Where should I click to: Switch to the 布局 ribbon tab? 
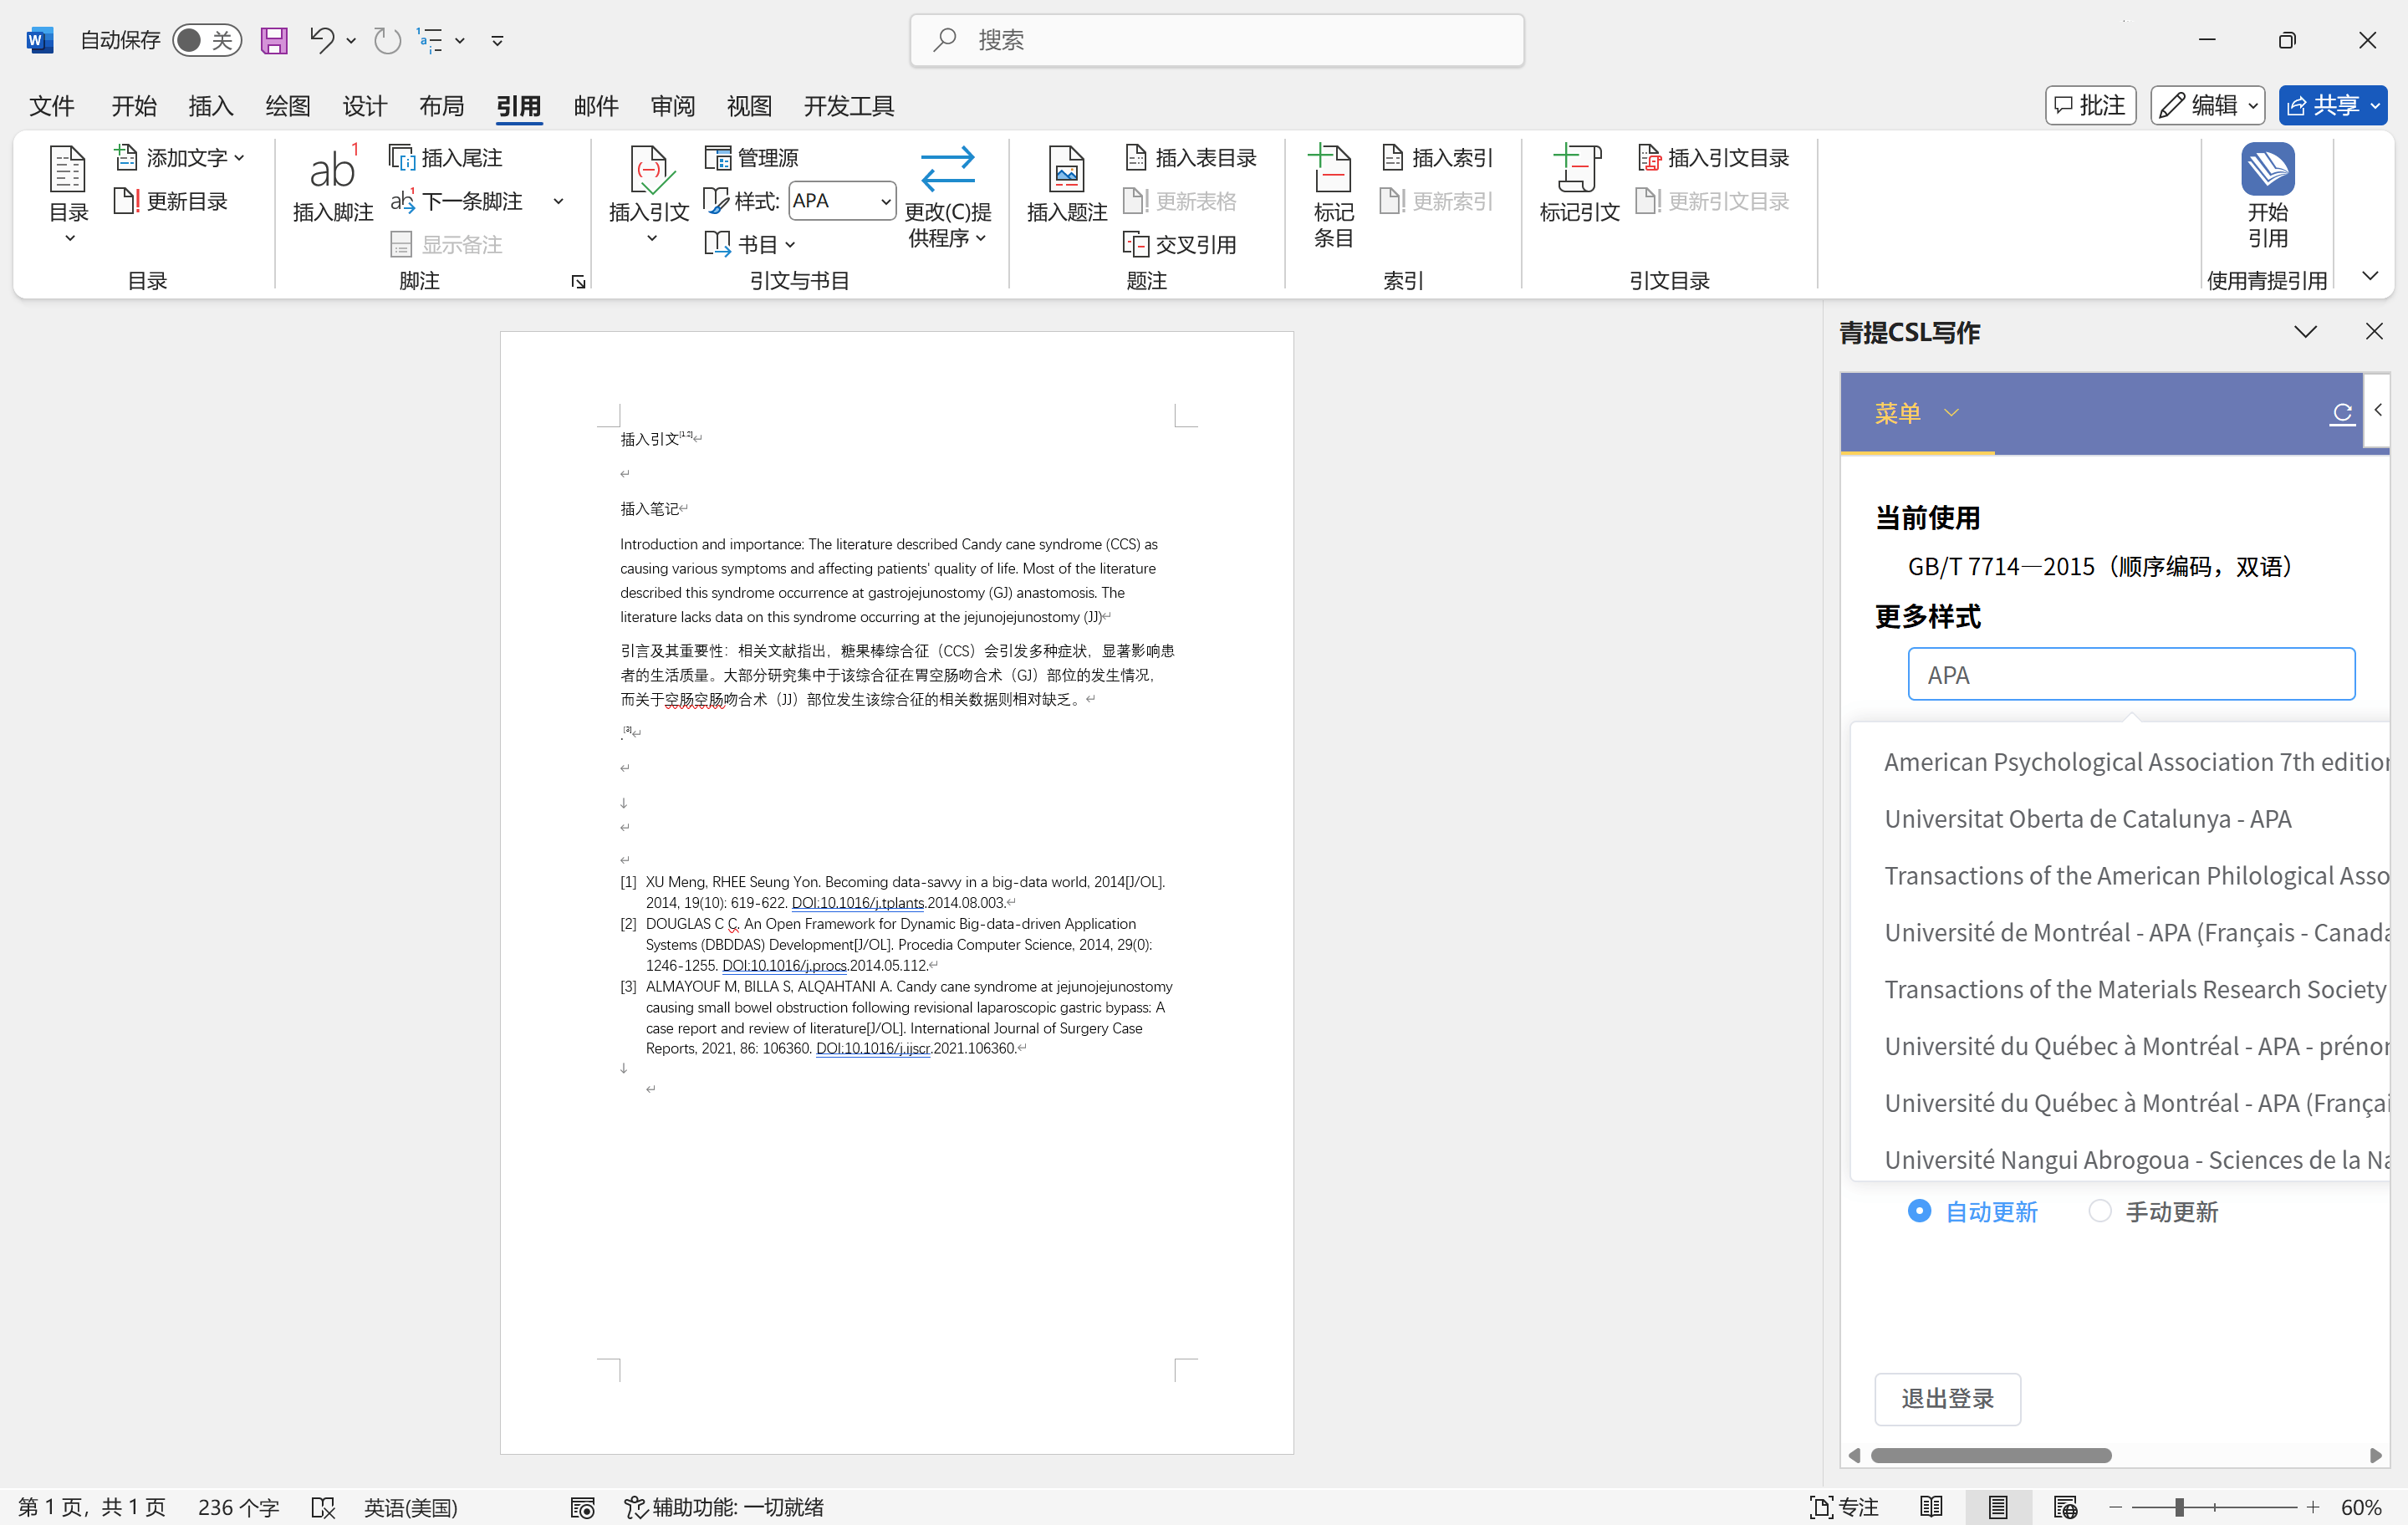441,106
